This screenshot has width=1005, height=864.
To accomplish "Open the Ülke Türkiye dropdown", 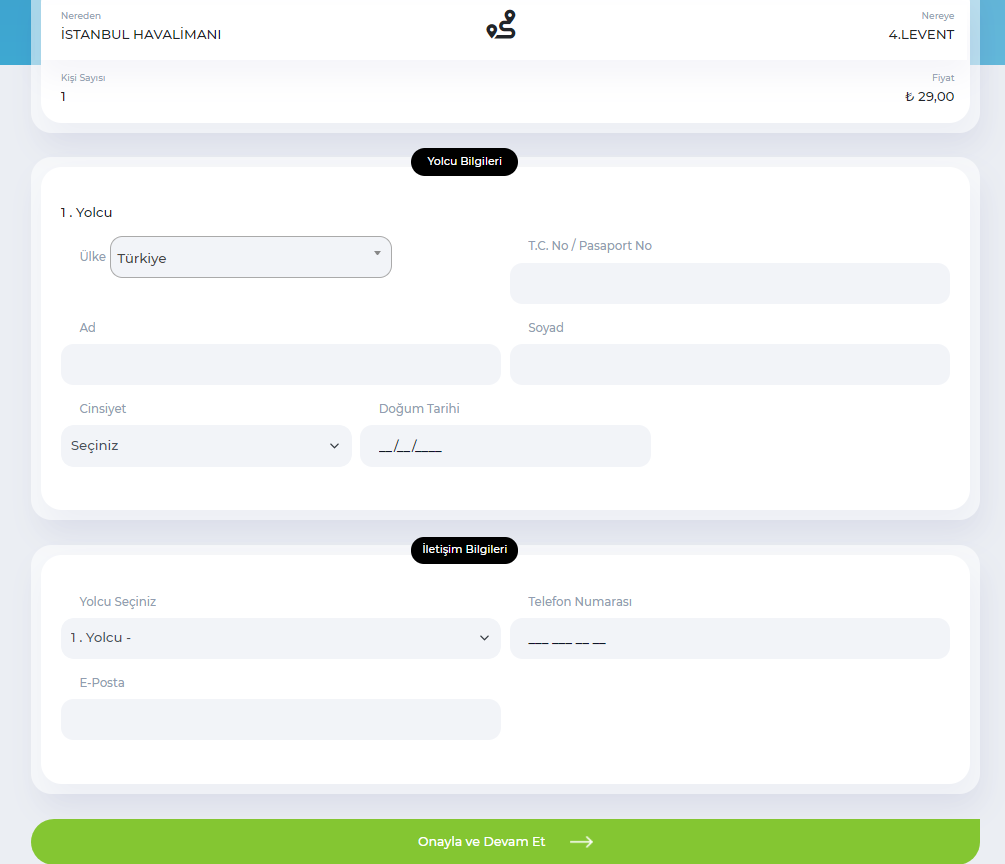I will 251,257.
